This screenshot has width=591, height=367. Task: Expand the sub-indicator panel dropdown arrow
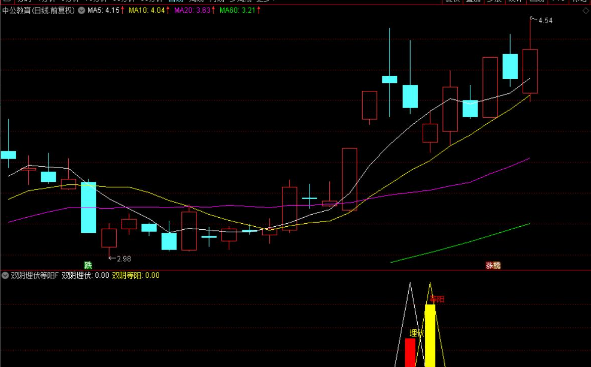(x=5, y=275)
